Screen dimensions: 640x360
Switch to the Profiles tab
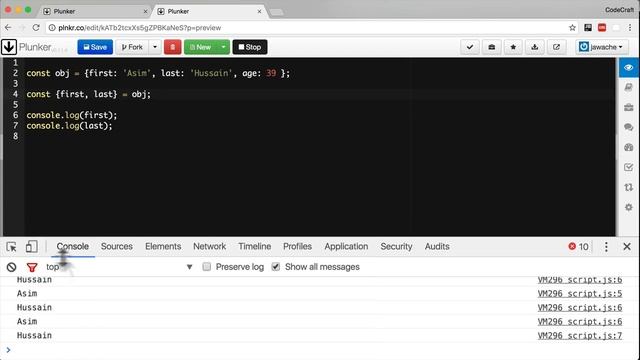coord(297,247)
